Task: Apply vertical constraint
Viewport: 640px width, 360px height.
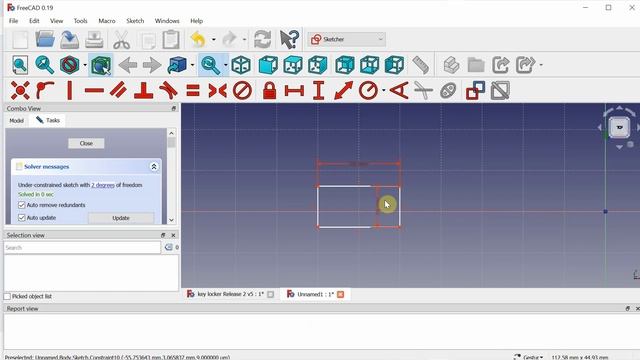Action: click(x=70, y=90)
